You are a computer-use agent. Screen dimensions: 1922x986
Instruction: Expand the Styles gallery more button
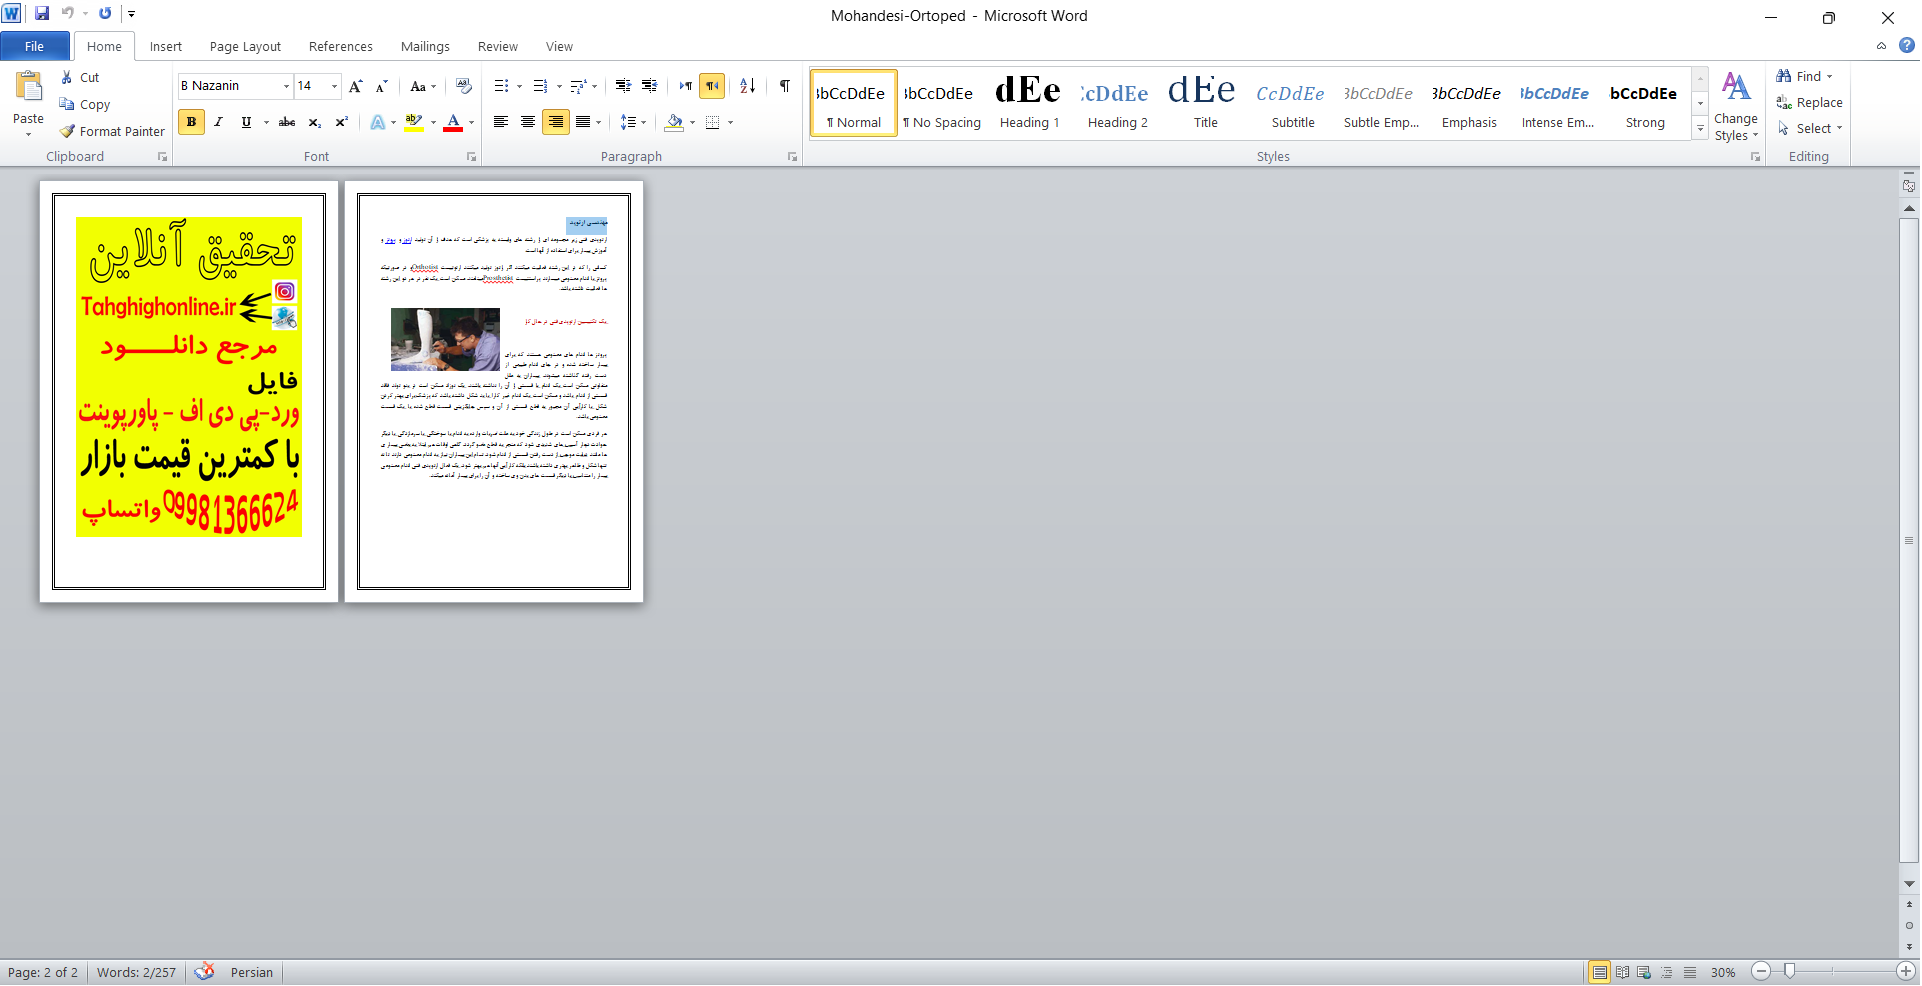click(x=1700, y=128)
